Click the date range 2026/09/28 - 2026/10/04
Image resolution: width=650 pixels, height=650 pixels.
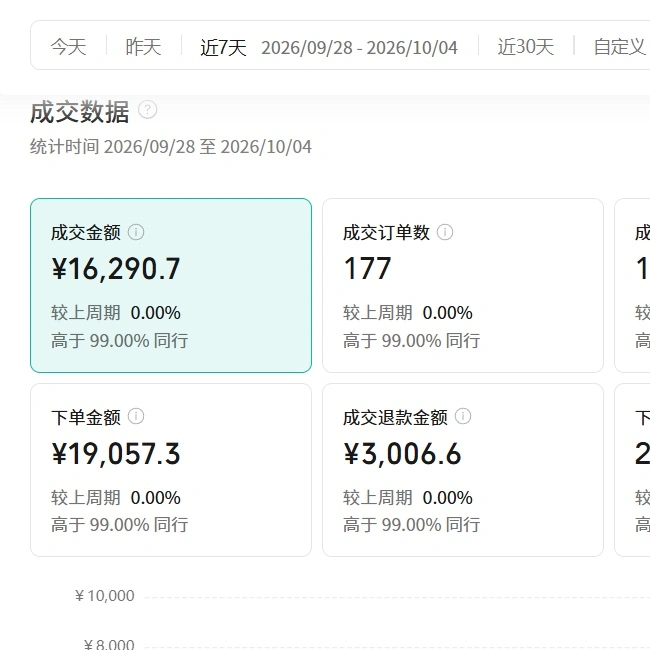(359, 48)
